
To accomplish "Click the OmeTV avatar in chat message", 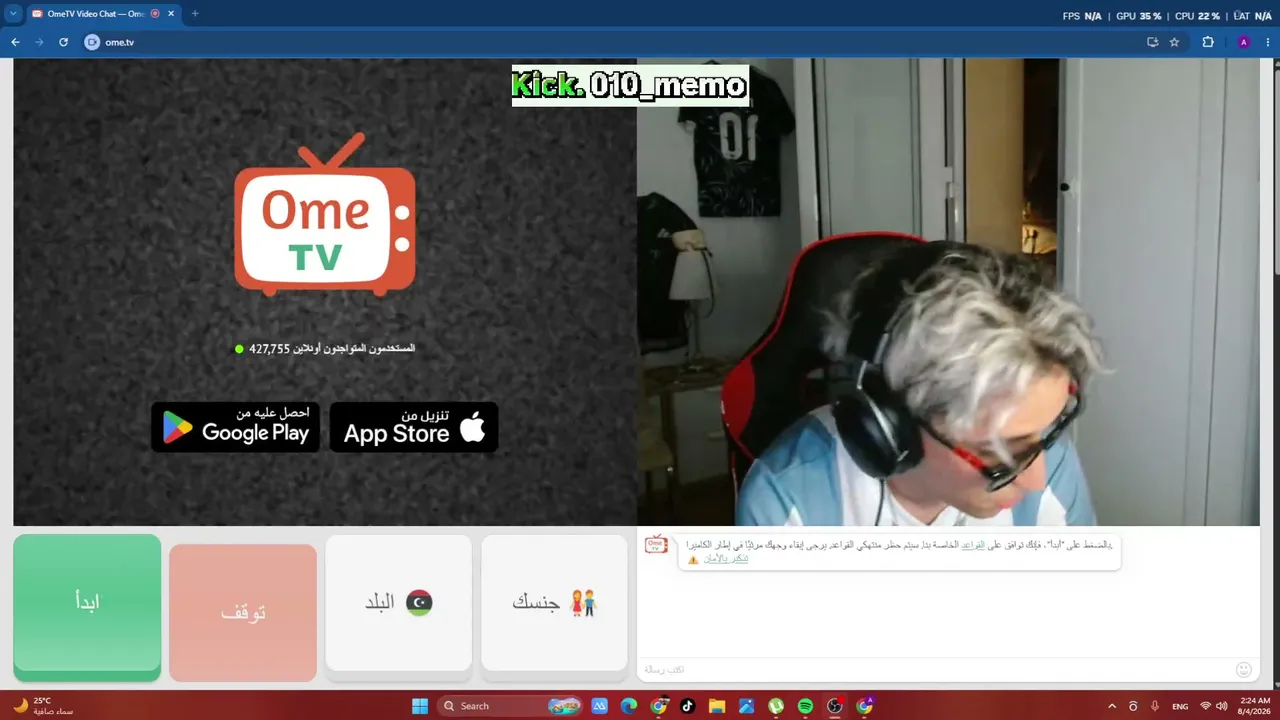I will pyautogui.click(x=656, y=545).
